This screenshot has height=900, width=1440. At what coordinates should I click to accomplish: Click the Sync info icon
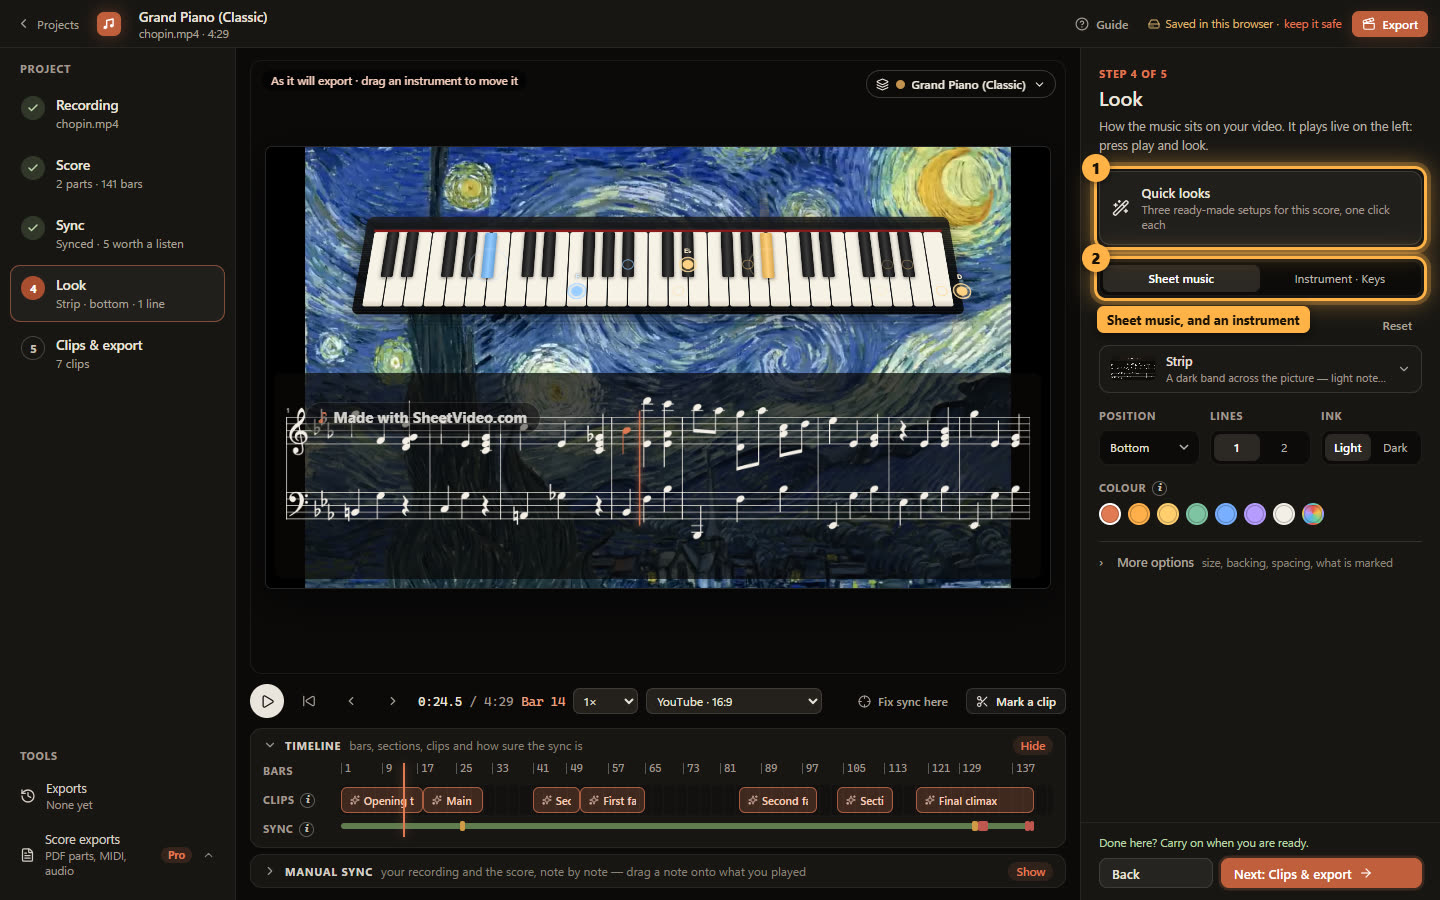tap(306, 829)
